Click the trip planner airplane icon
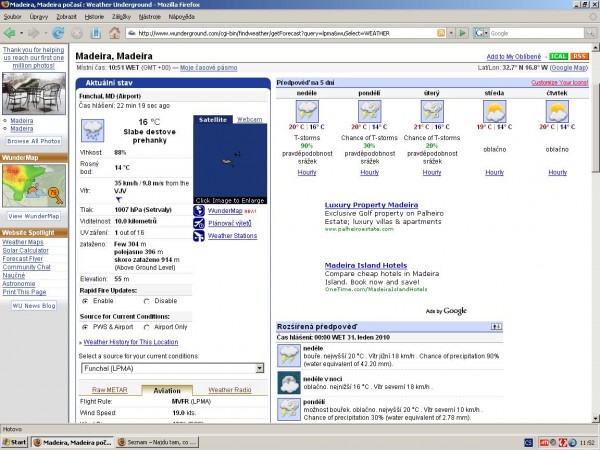Viewport: 600px width, 450px height. [199, 223]
